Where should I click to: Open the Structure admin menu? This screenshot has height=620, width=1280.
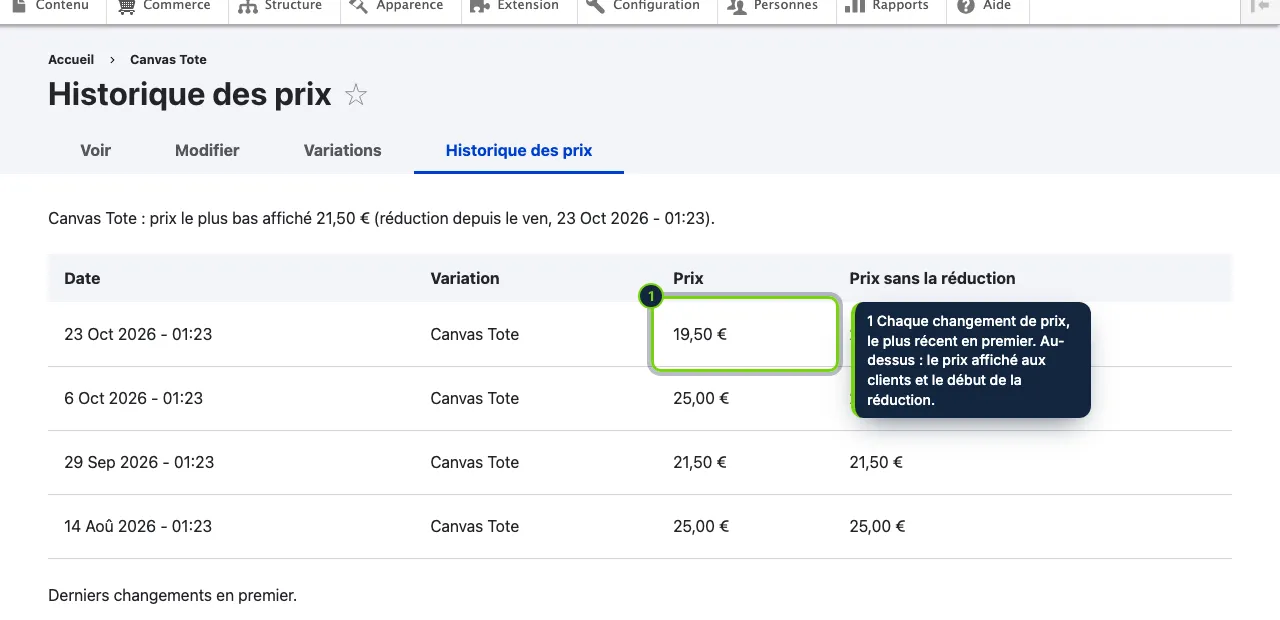coord(283,6)
